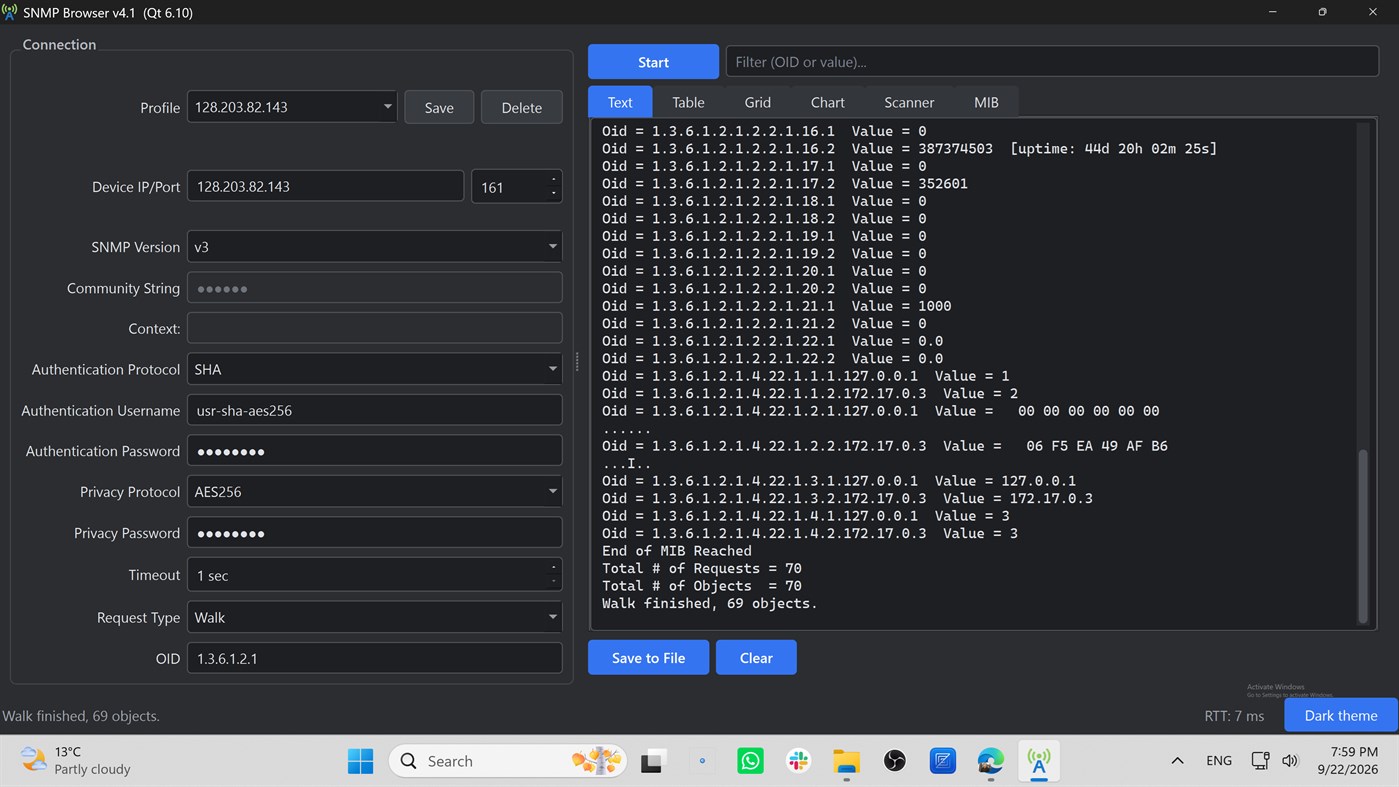Click the output pane vertical scrollbar
Screen dimensions: 1399x787
click(1362, 535)
